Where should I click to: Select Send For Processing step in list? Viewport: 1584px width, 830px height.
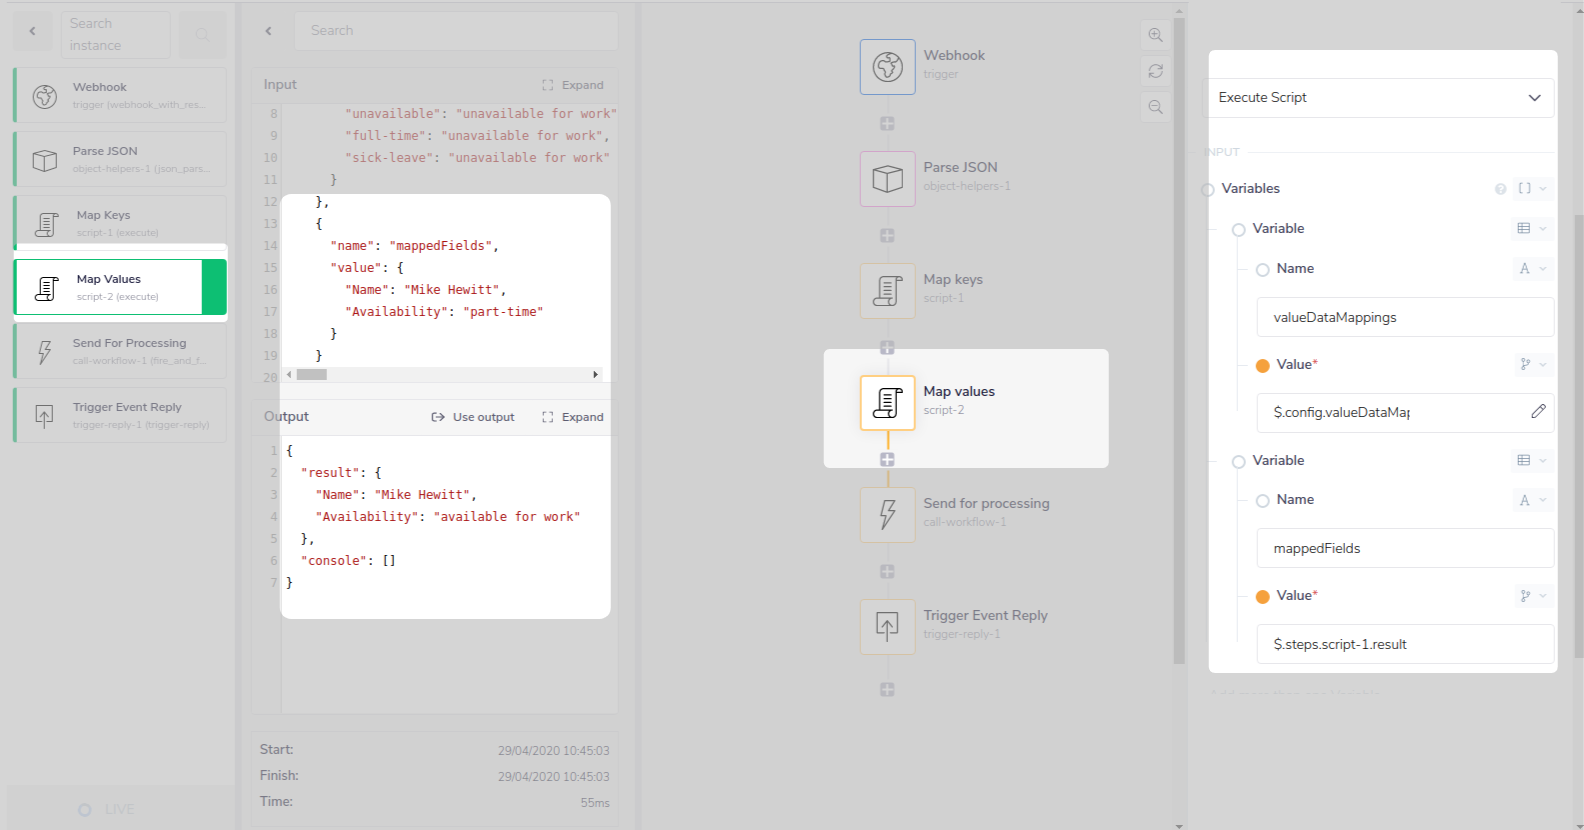click(120, 351)
